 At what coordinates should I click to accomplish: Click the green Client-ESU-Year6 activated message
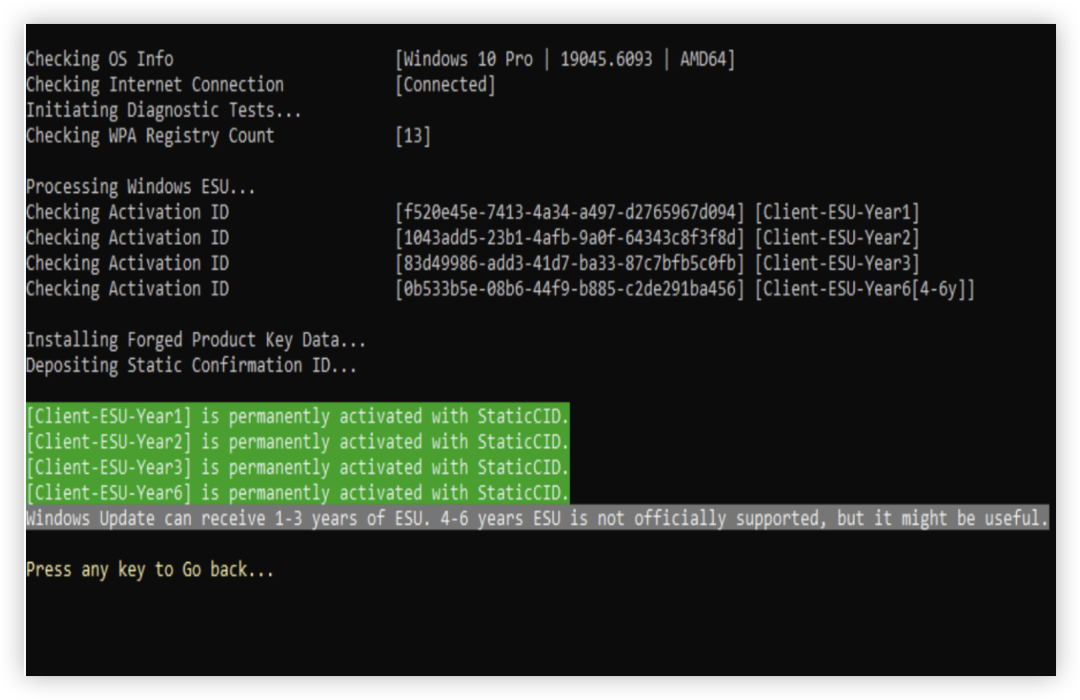pyautogui.click(x=297, y=493)
